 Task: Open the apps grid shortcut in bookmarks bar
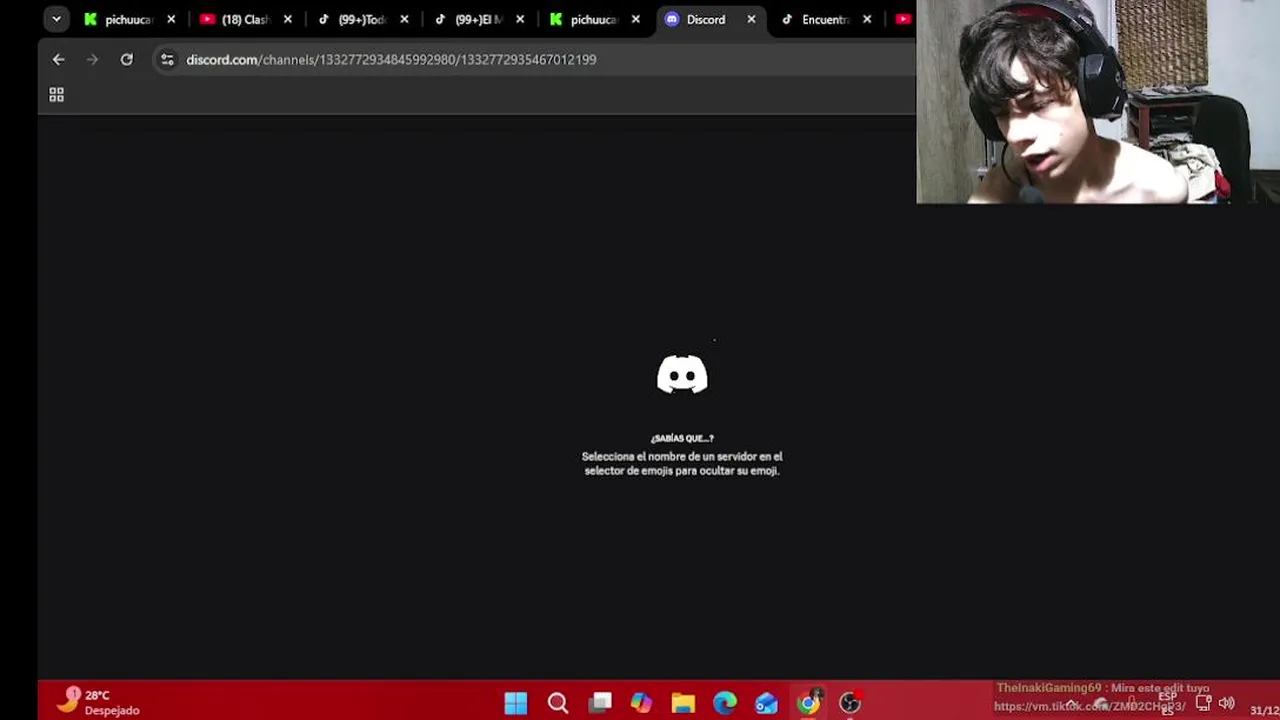pos(57,95)
